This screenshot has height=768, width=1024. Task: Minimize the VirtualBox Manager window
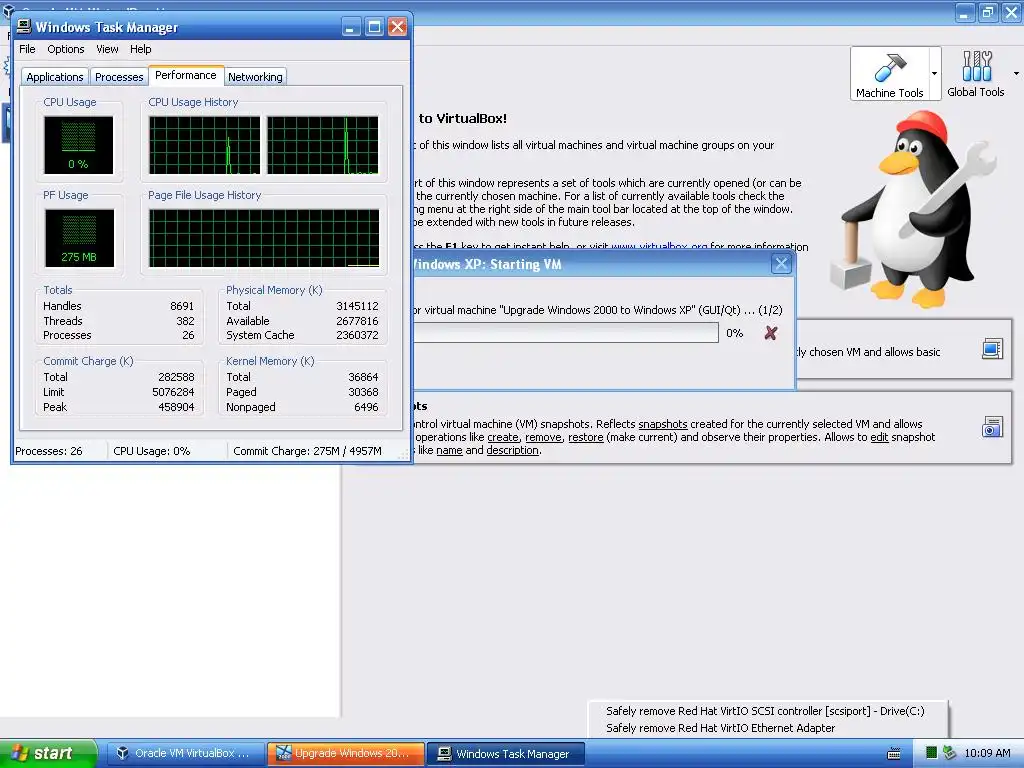(x=965, y=12)
